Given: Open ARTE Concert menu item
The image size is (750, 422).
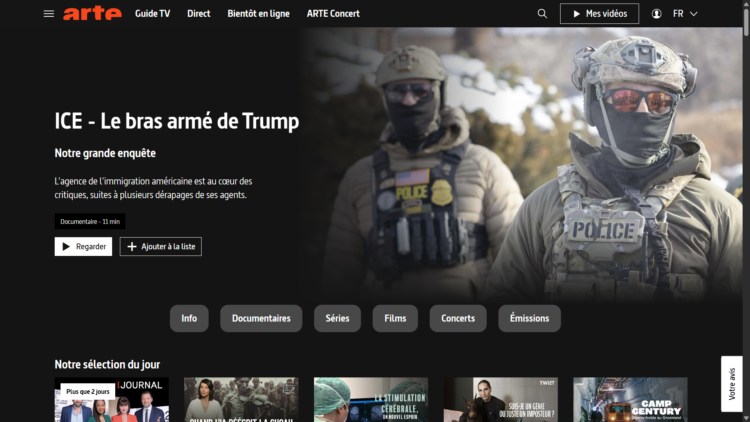Looking at the screenshot, I should point(333,14).
